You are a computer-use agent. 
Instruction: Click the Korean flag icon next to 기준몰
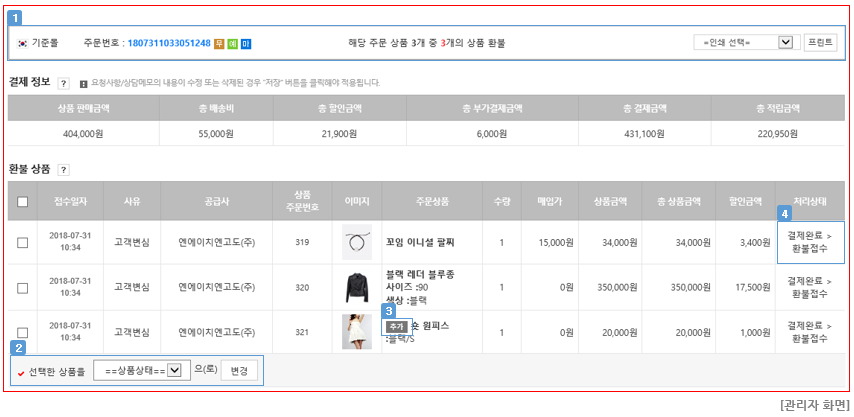23,42
